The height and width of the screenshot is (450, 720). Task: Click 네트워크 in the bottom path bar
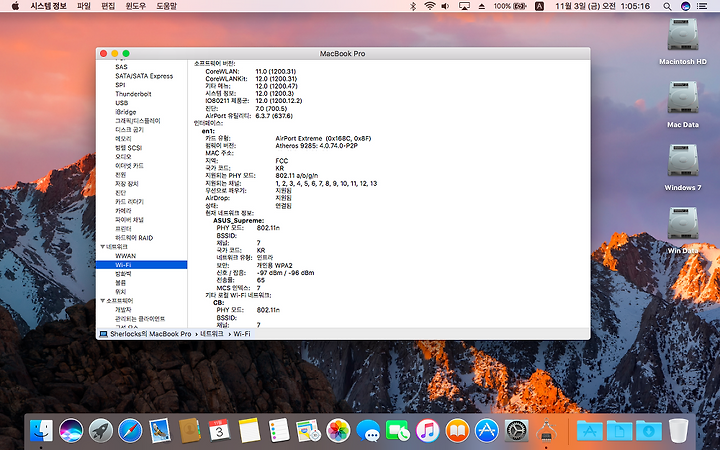(x=212, y=334)
